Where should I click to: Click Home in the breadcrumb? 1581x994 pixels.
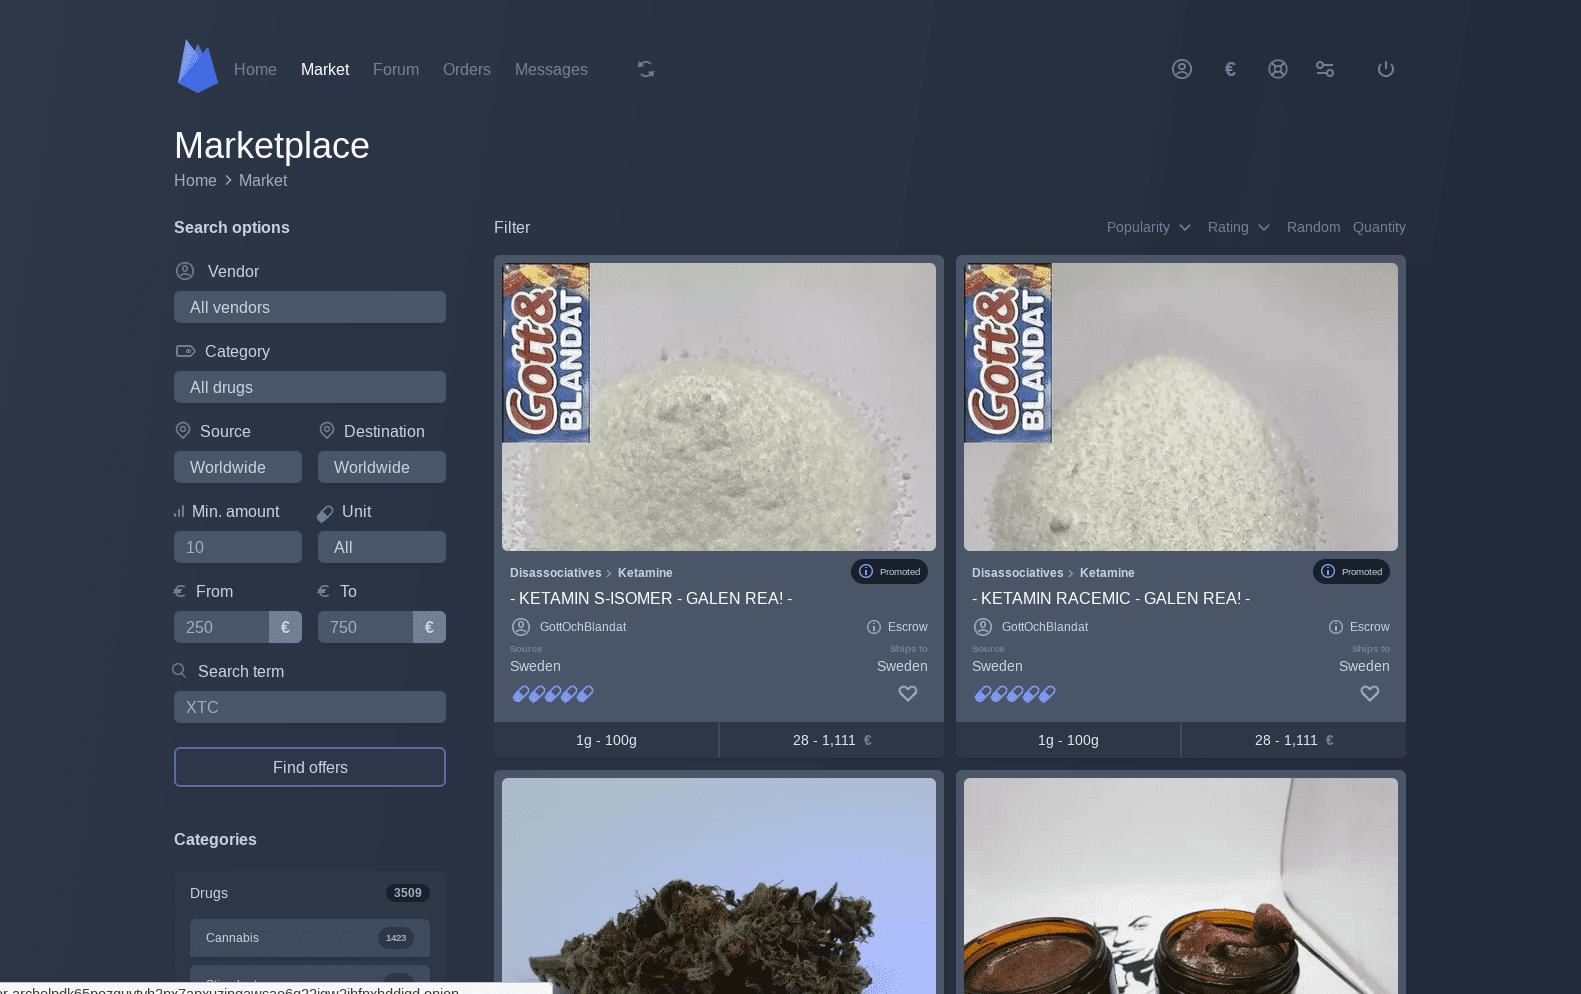point(195,180)
